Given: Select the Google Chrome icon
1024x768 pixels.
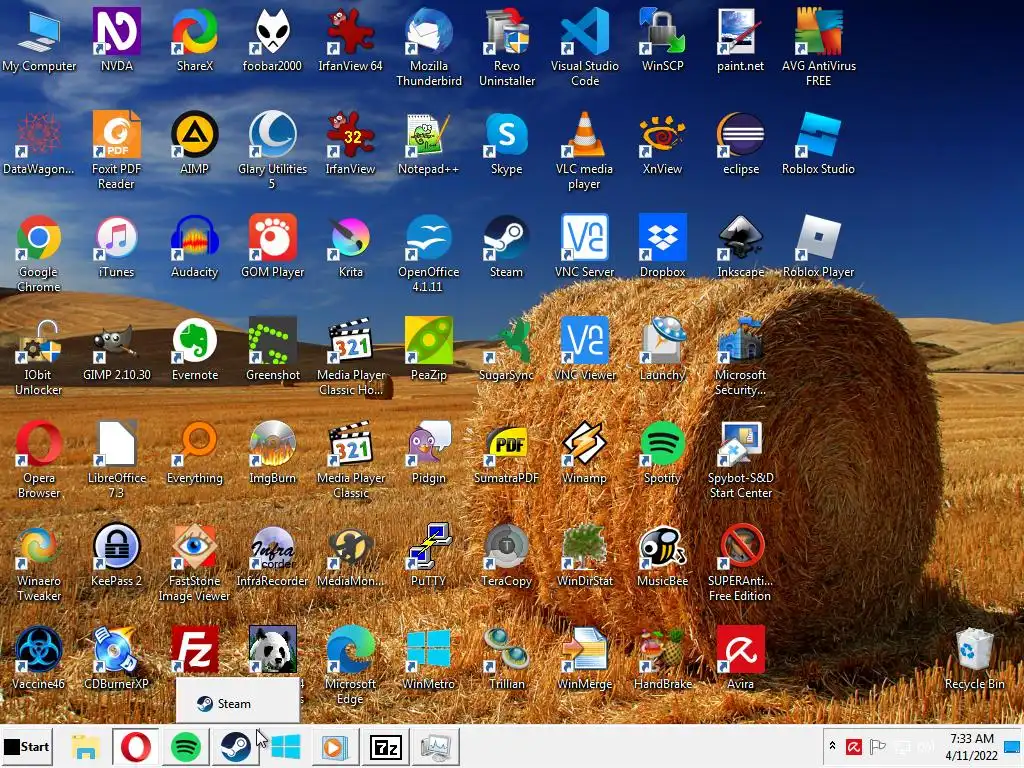Looking at the screenshot, I should (x=39, y=253).
